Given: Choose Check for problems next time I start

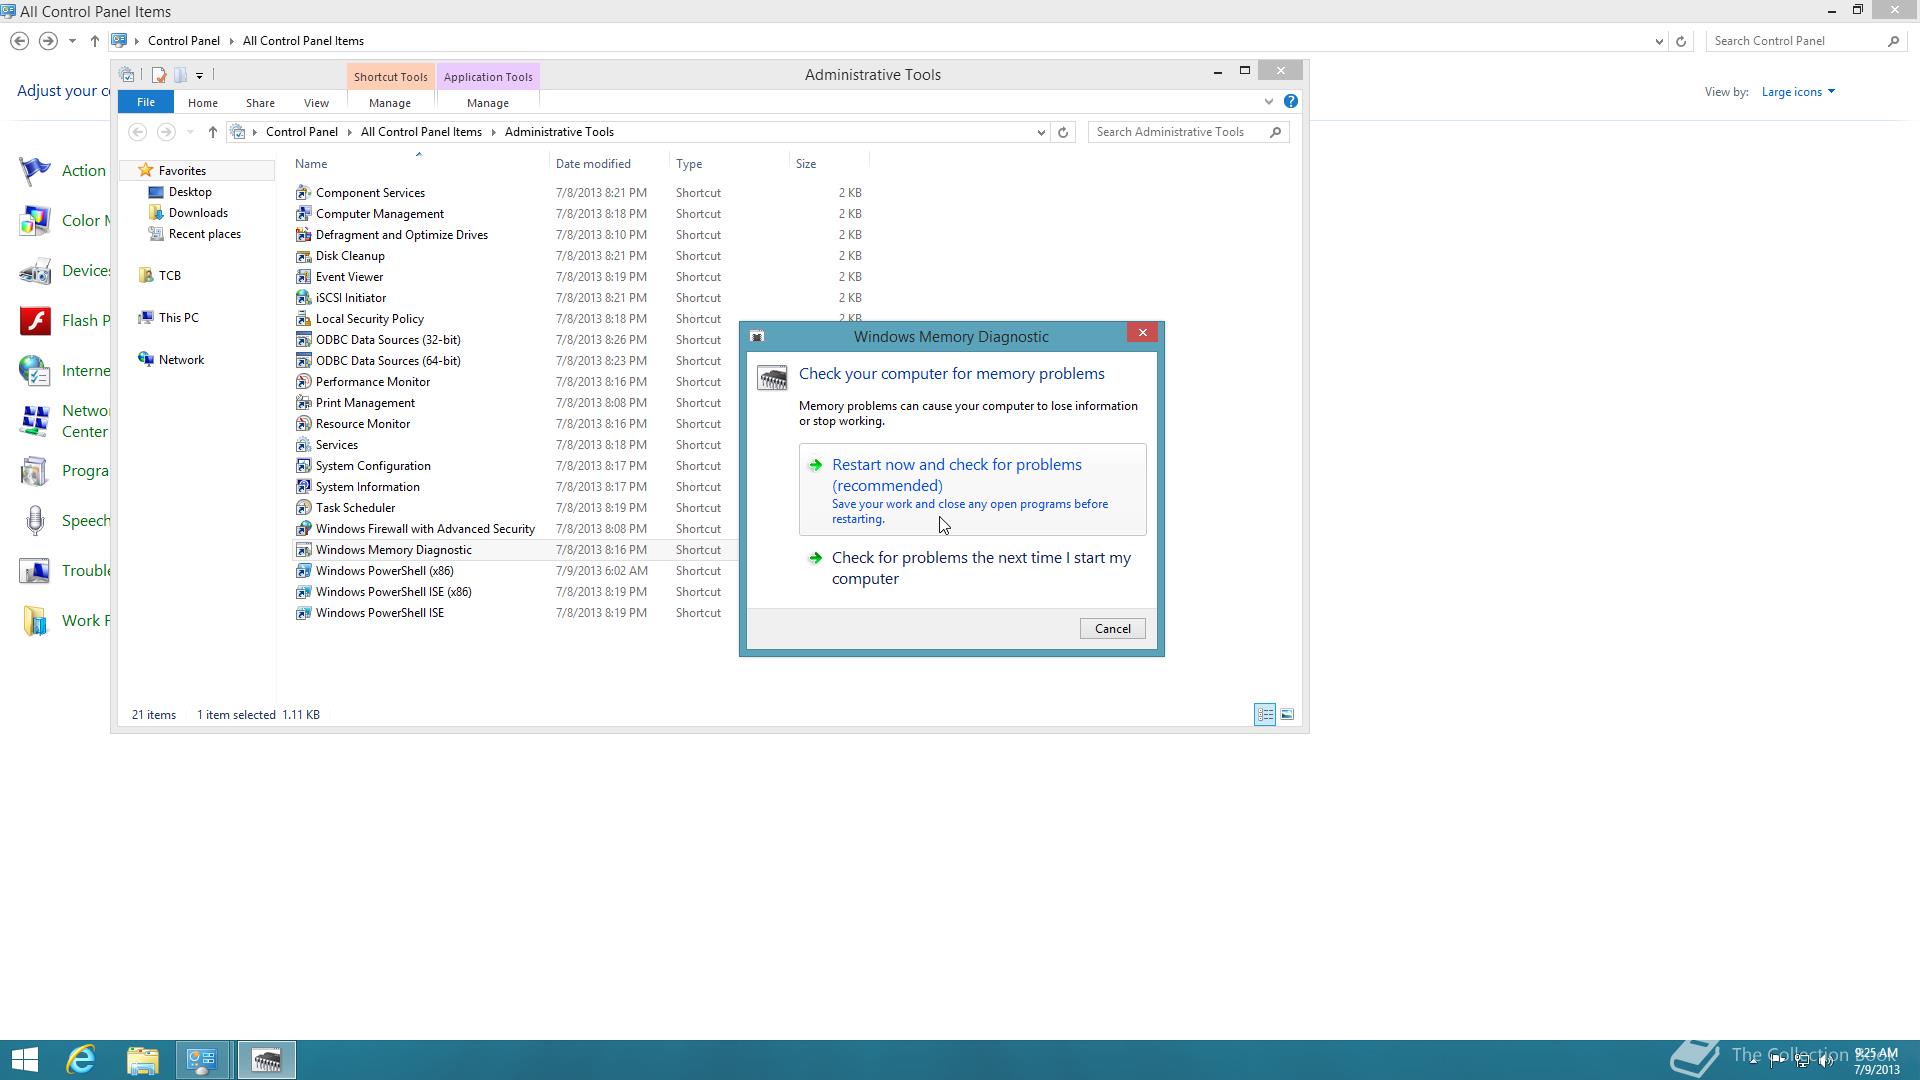Looking at the screenshot, I should point(972,568).
